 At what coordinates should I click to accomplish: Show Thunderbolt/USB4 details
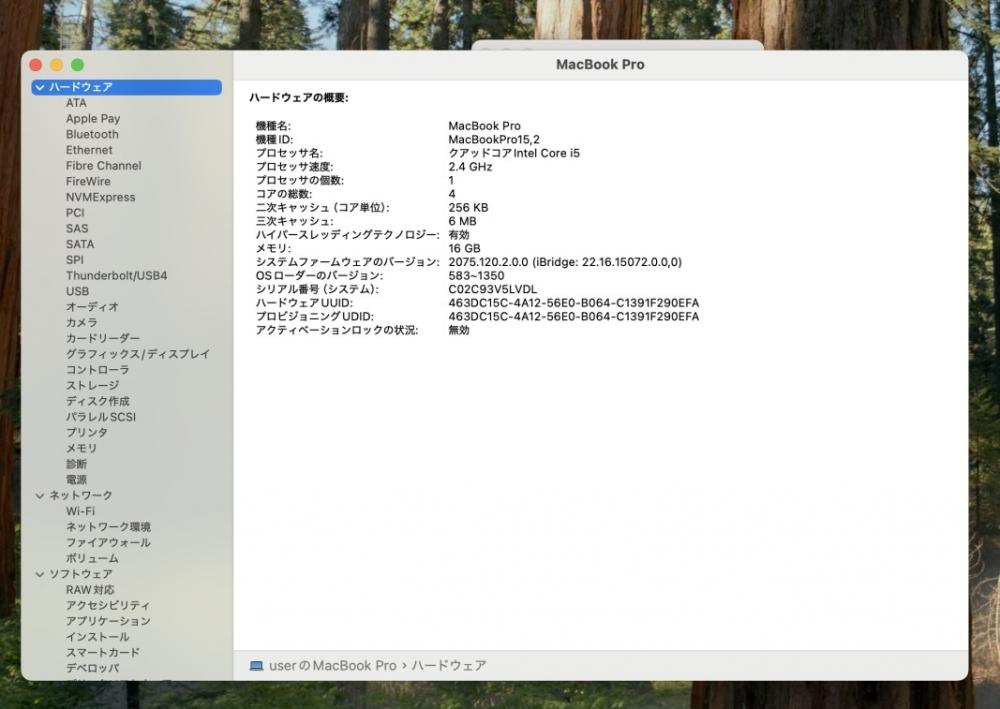[116, 276]
